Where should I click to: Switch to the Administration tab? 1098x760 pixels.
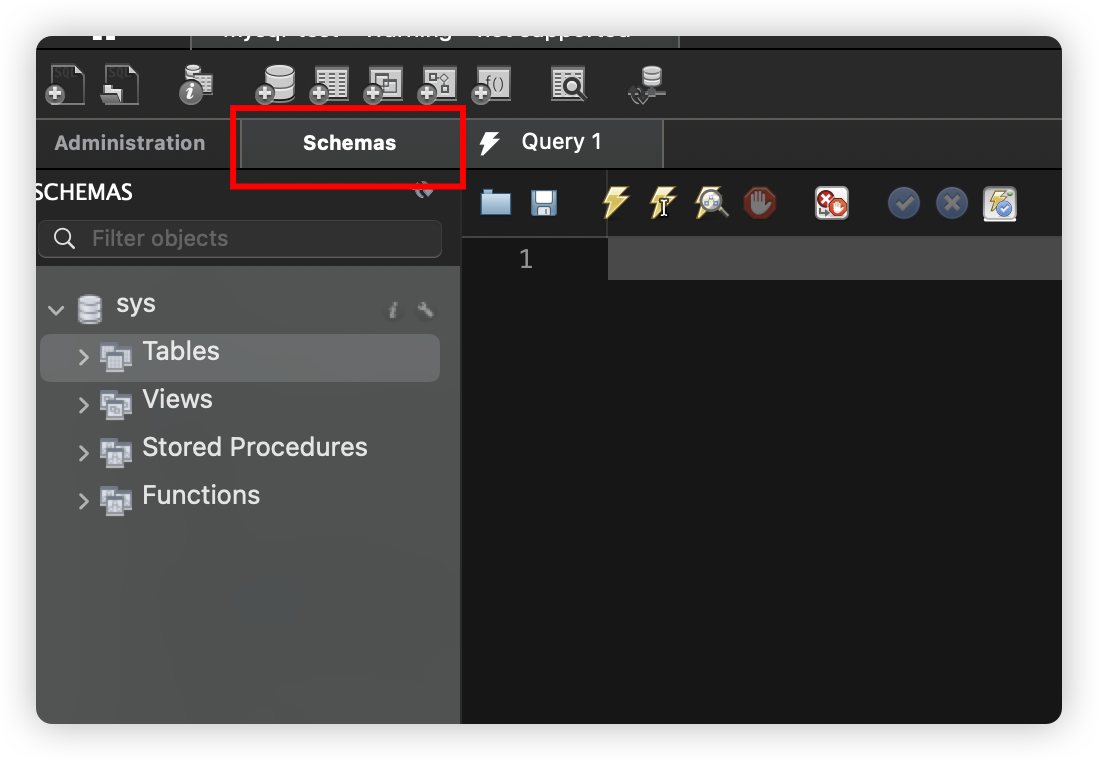point(130,143)
